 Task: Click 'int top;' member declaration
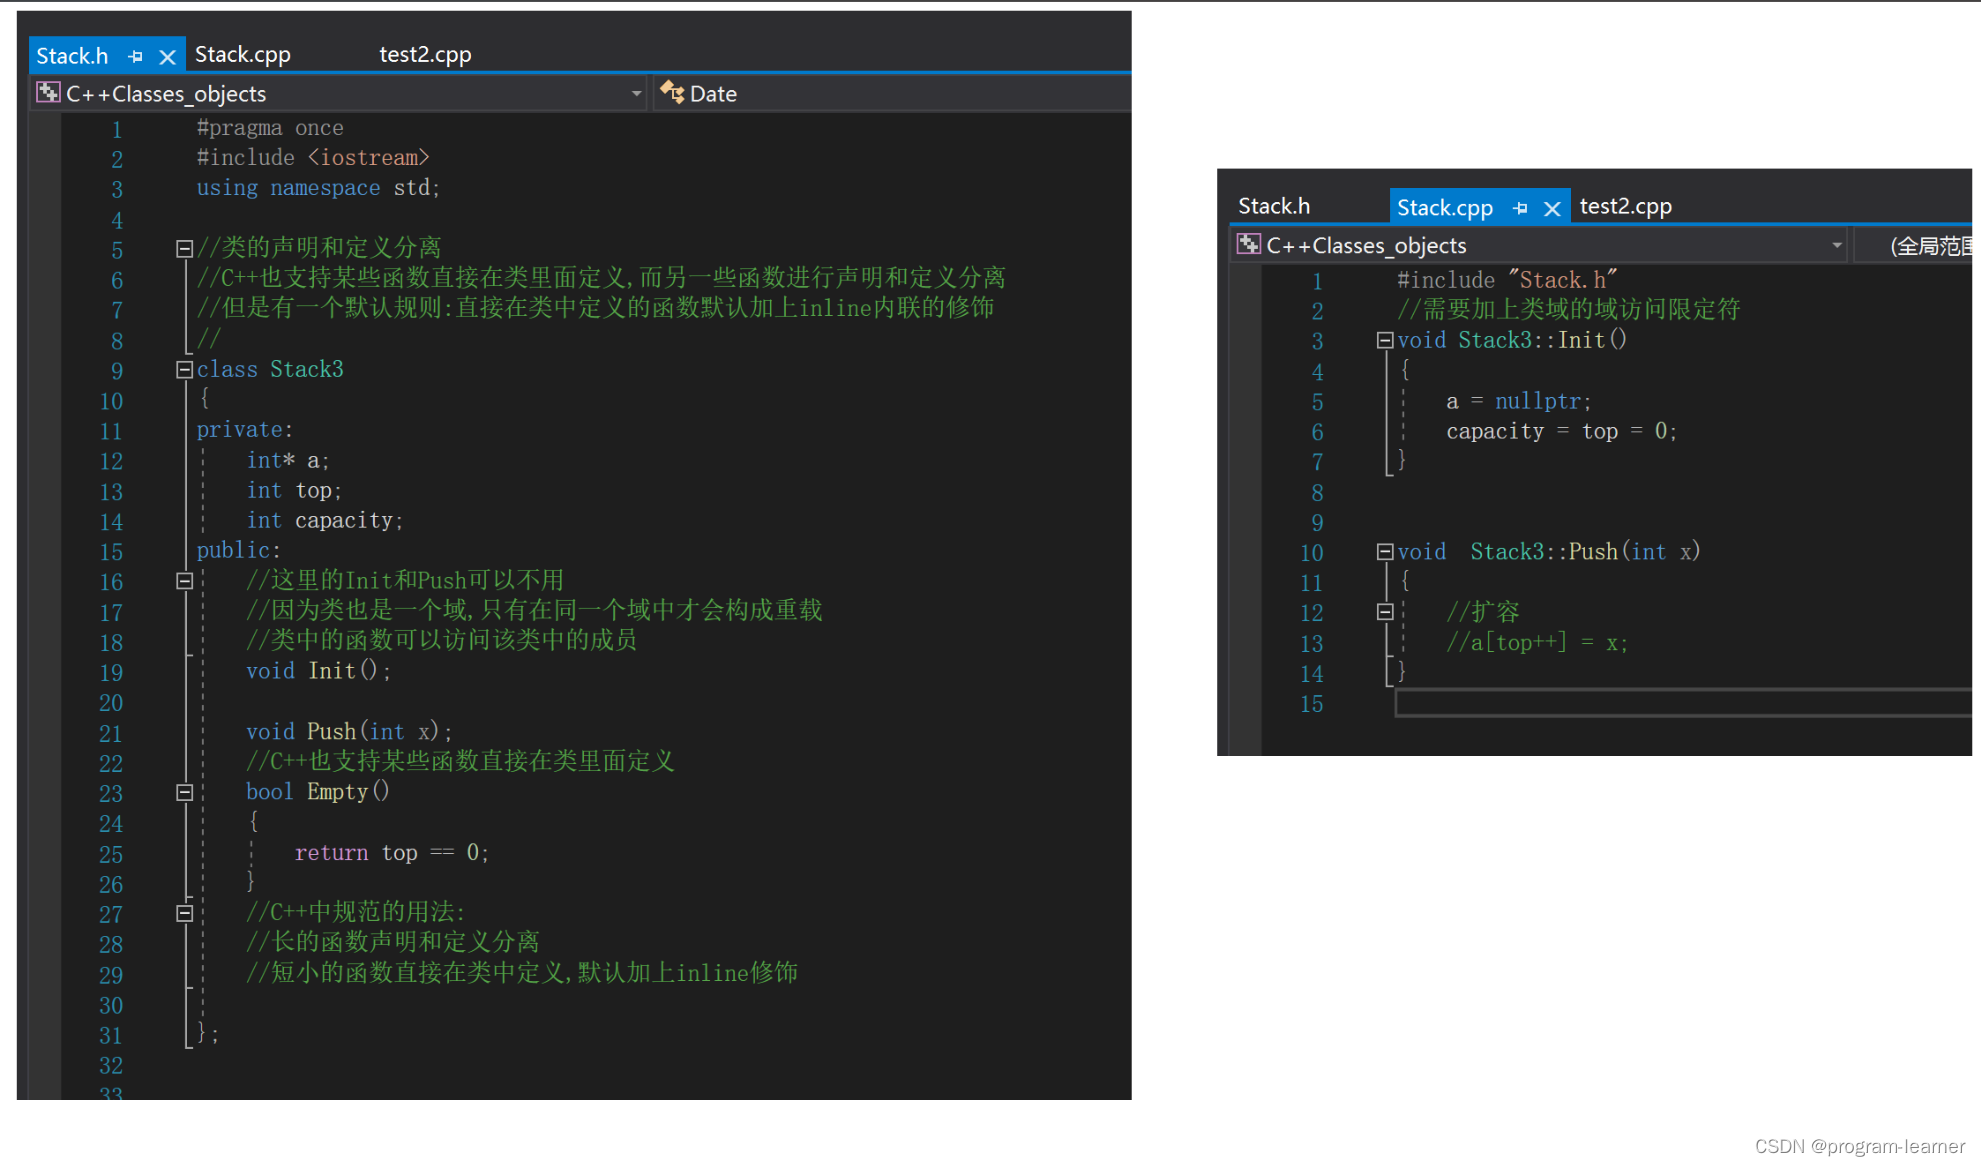point(294,491)
